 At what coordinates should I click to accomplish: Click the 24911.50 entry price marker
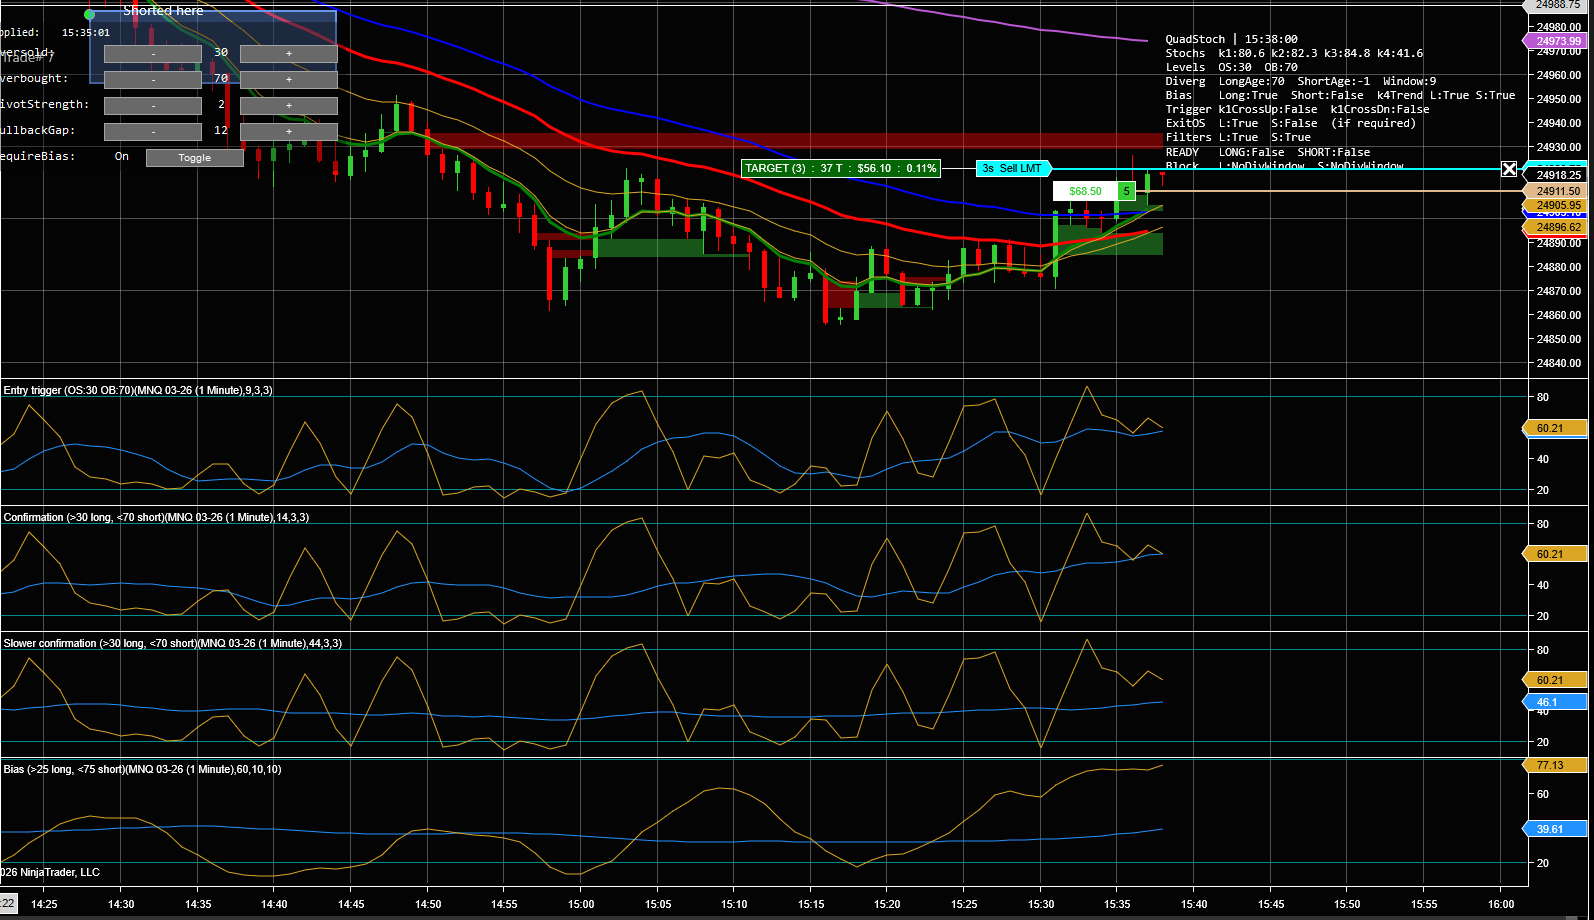tap(1556, 191)
